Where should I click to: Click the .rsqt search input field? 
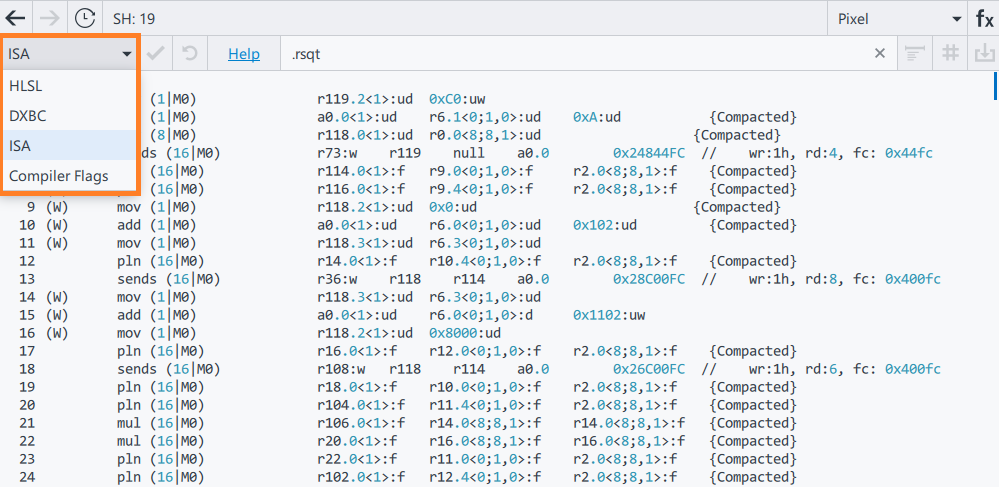pos(580,54)
